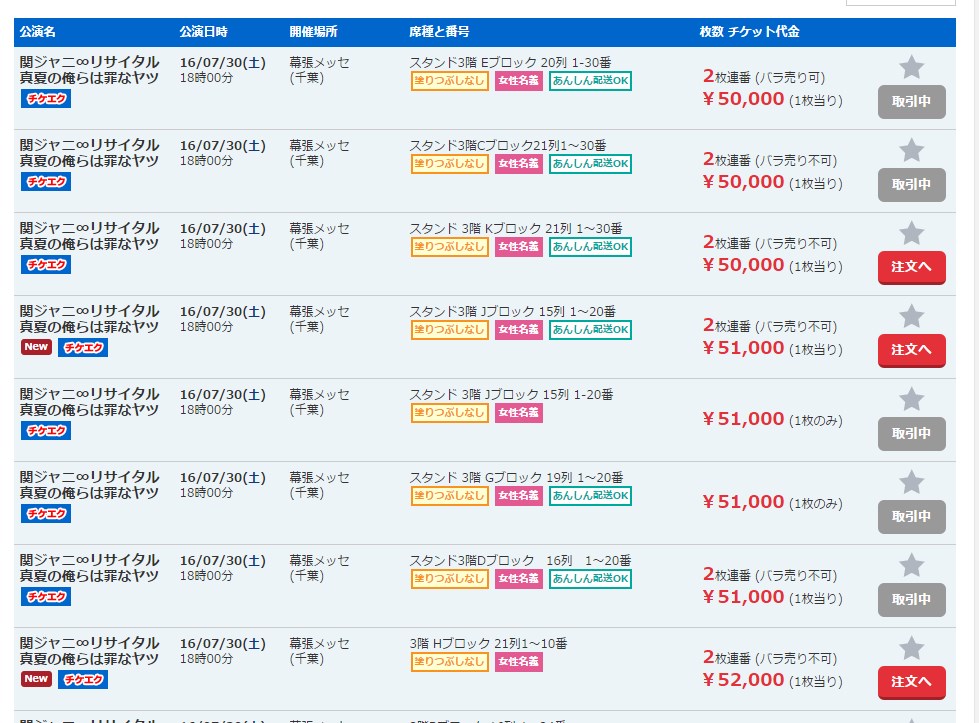The width and height of the screenshot is (979, 723).
Task: Sort by 公演日時 column header
Action: 204,32
